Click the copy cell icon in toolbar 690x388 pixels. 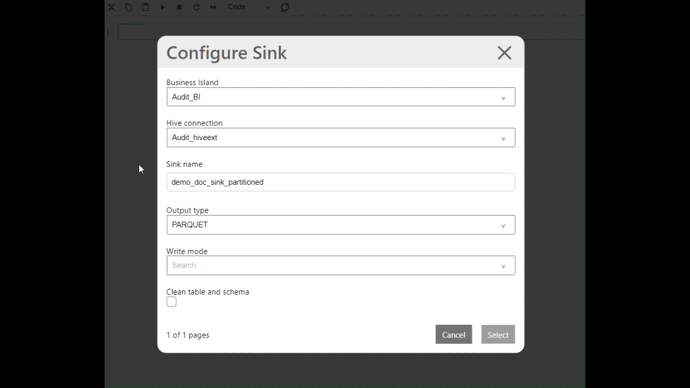pyautogui.click(x=128, y=7)
